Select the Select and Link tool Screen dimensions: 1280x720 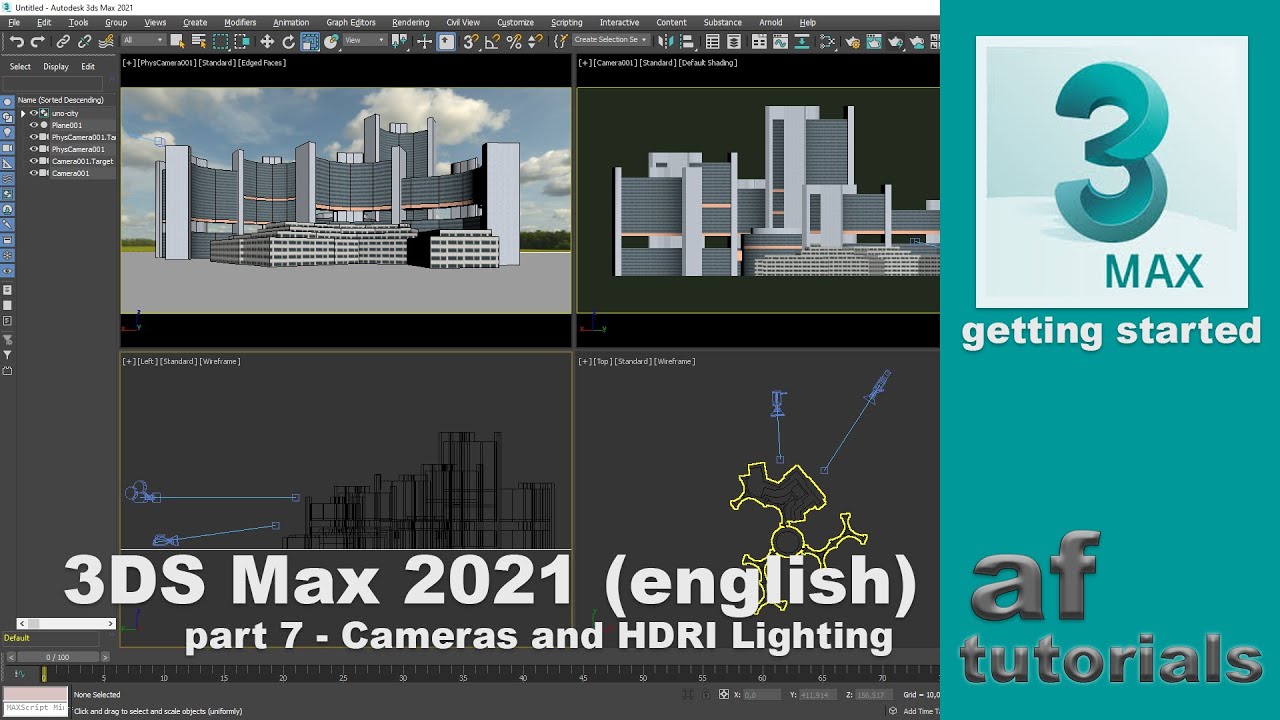click(x=63, y=41)
